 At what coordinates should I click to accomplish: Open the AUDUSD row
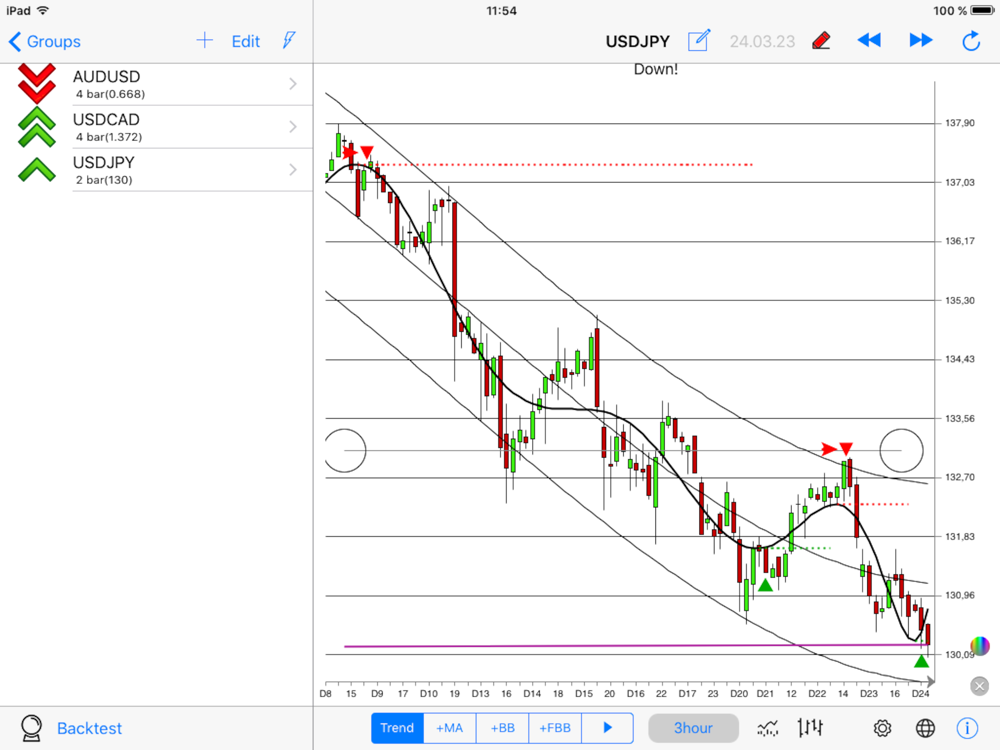(156, 84)
